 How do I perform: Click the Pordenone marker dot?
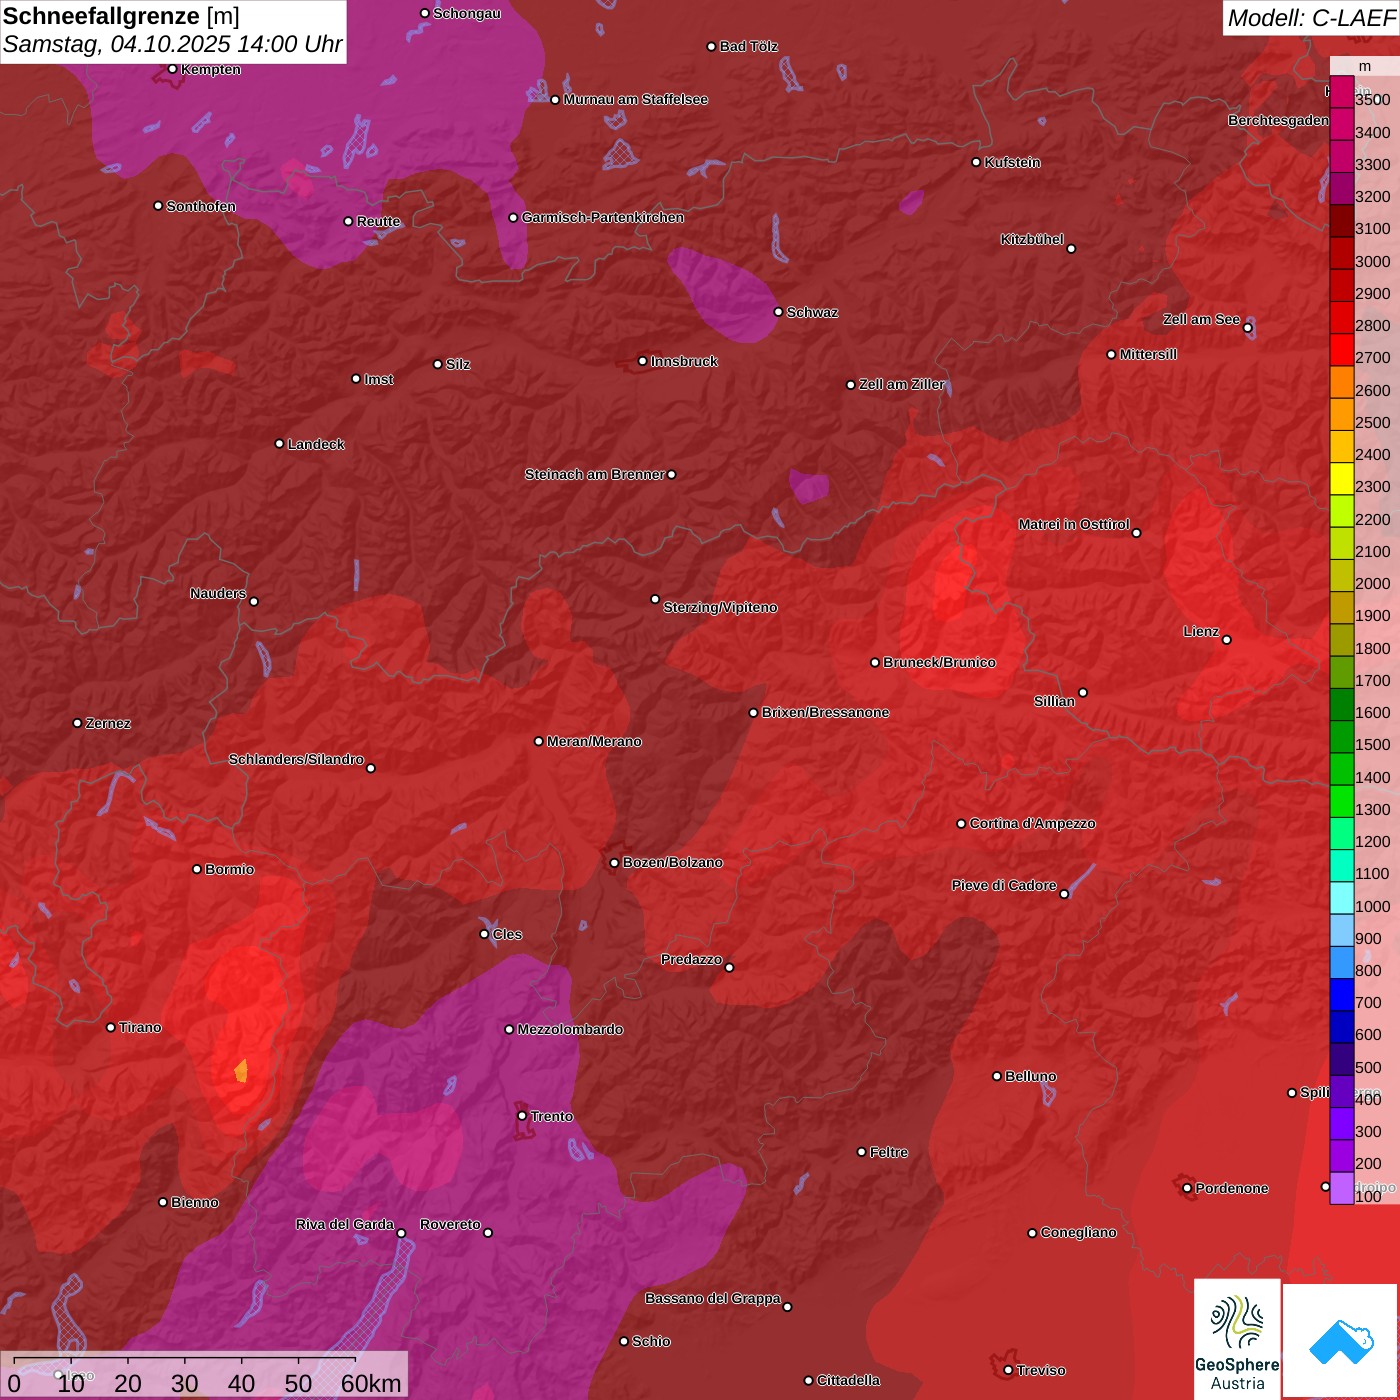pyautogui.click(x=1187, y=1188)
